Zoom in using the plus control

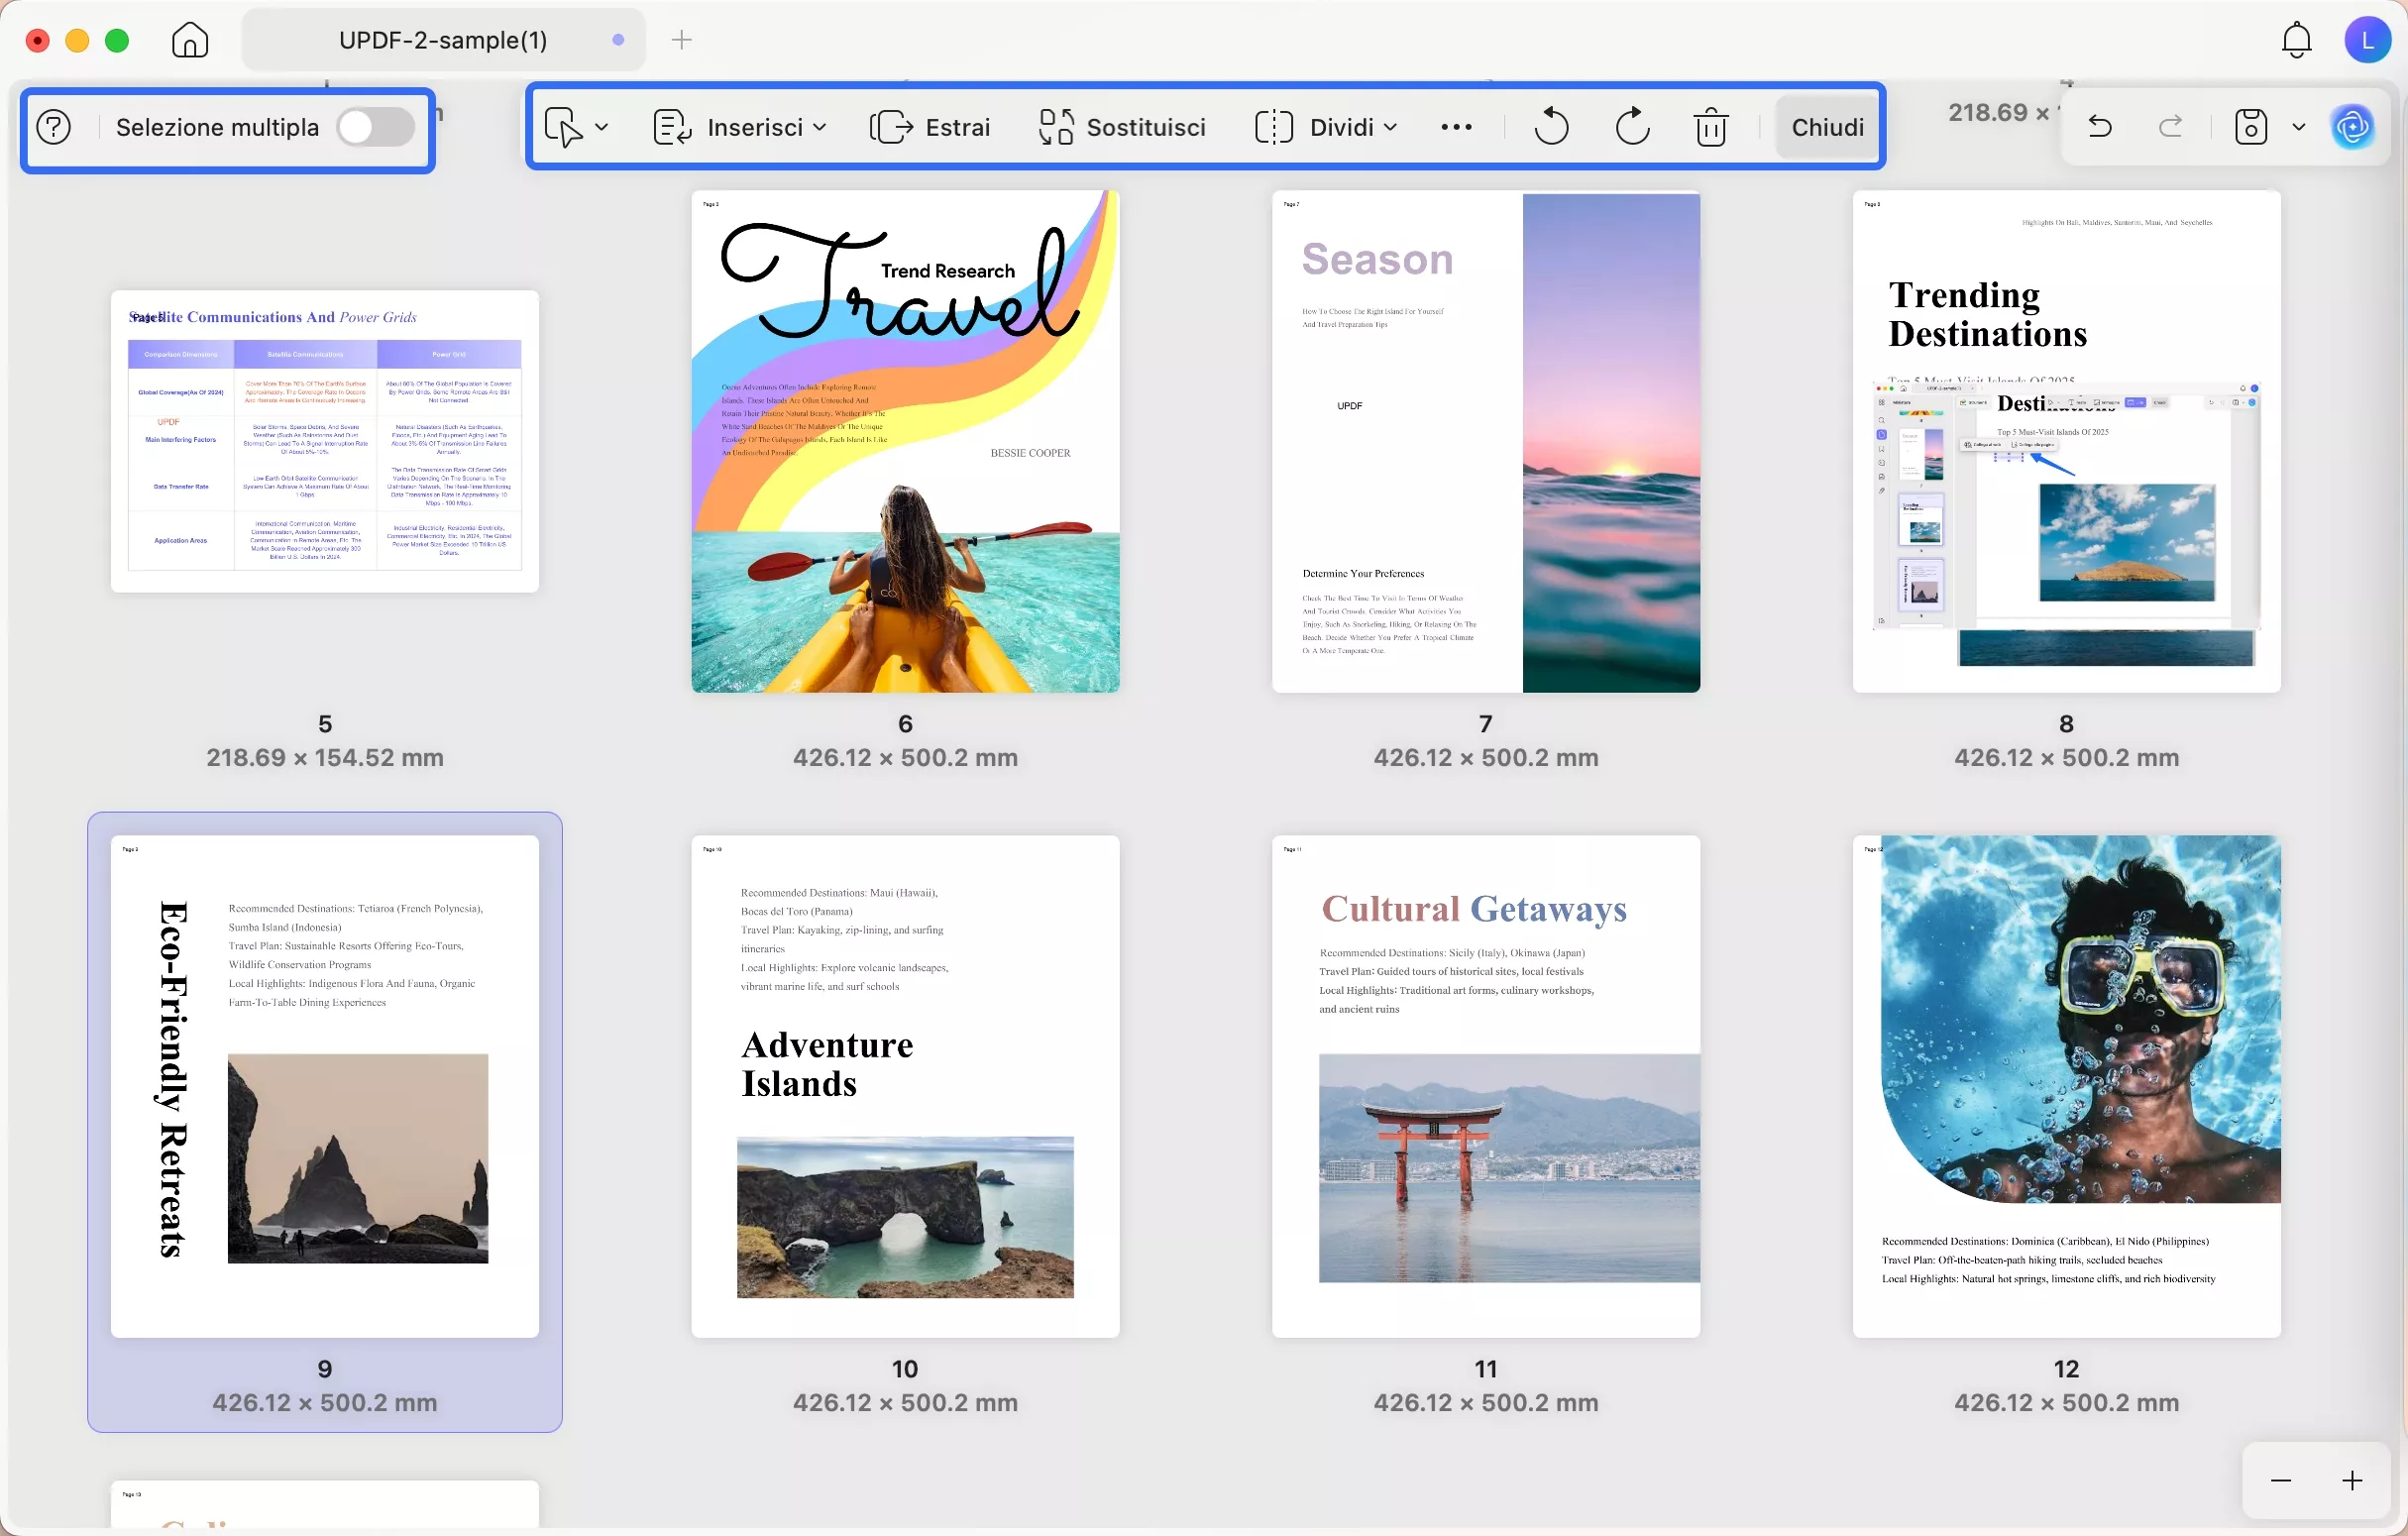pyautogui.click(x=2351, y=1480)
